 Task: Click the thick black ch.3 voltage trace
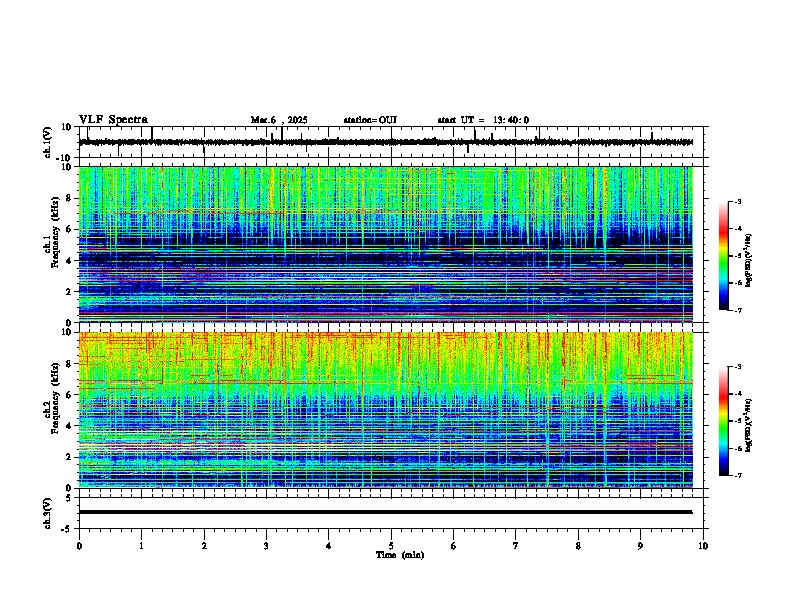(x=385, y=512)
